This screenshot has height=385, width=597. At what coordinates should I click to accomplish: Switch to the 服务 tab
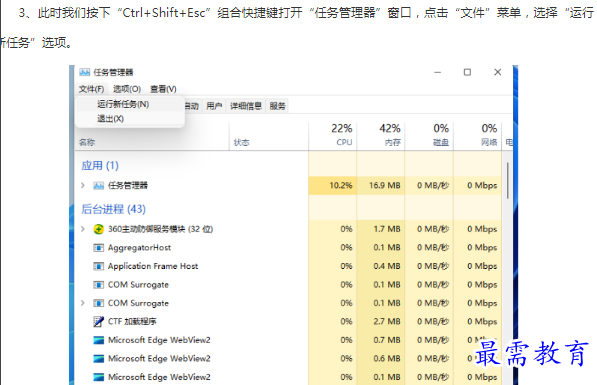click(x=277, y=106)
